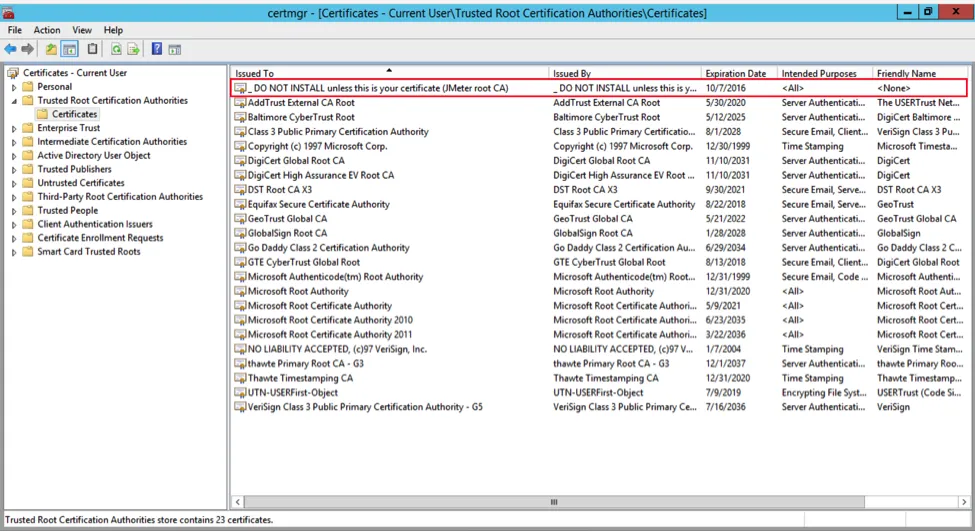The width and height of the screenshot is (975, 532).
Task: Sort by the Issued To column header
Action: [389, 73]
